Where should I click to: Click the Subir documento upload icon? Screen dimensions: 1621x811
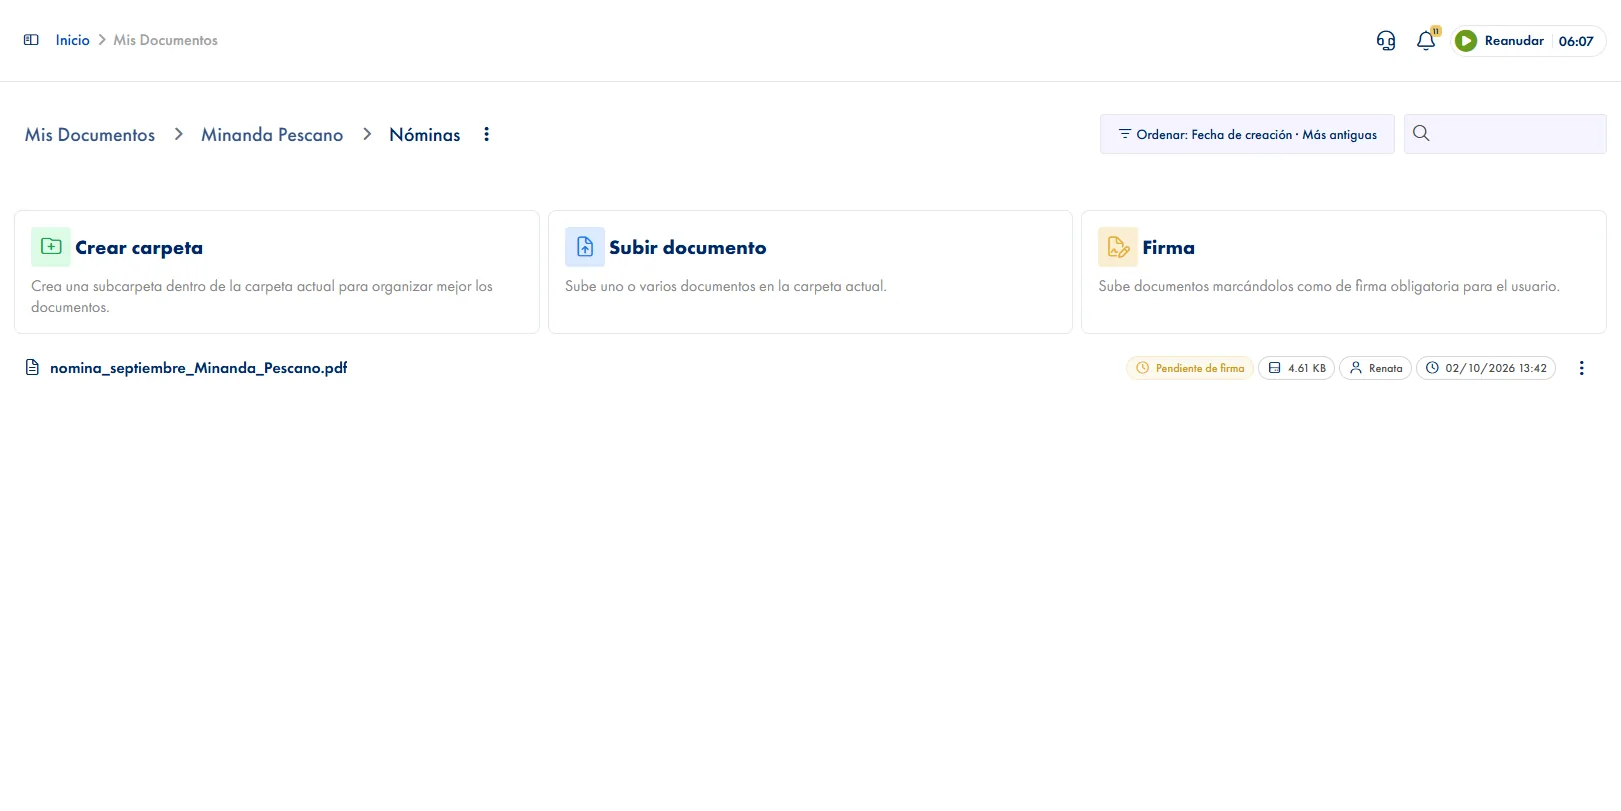coord(585,247)
